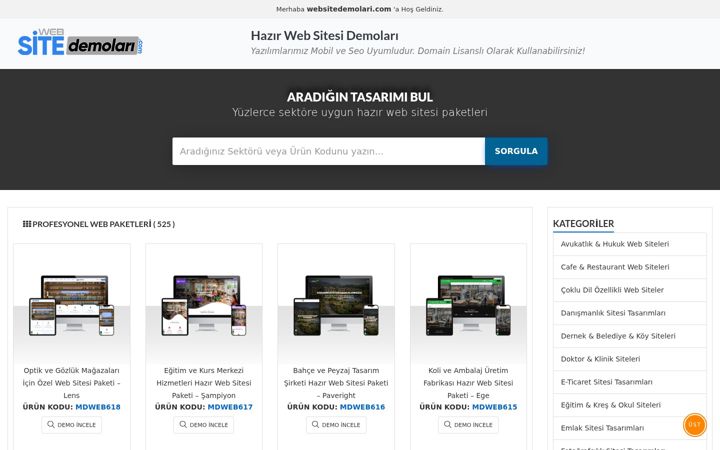Select Eğitim & Kreş & Okul Siteleri category
The width and height of the screenshot is (720, 450).
click(x=630, y=405)
